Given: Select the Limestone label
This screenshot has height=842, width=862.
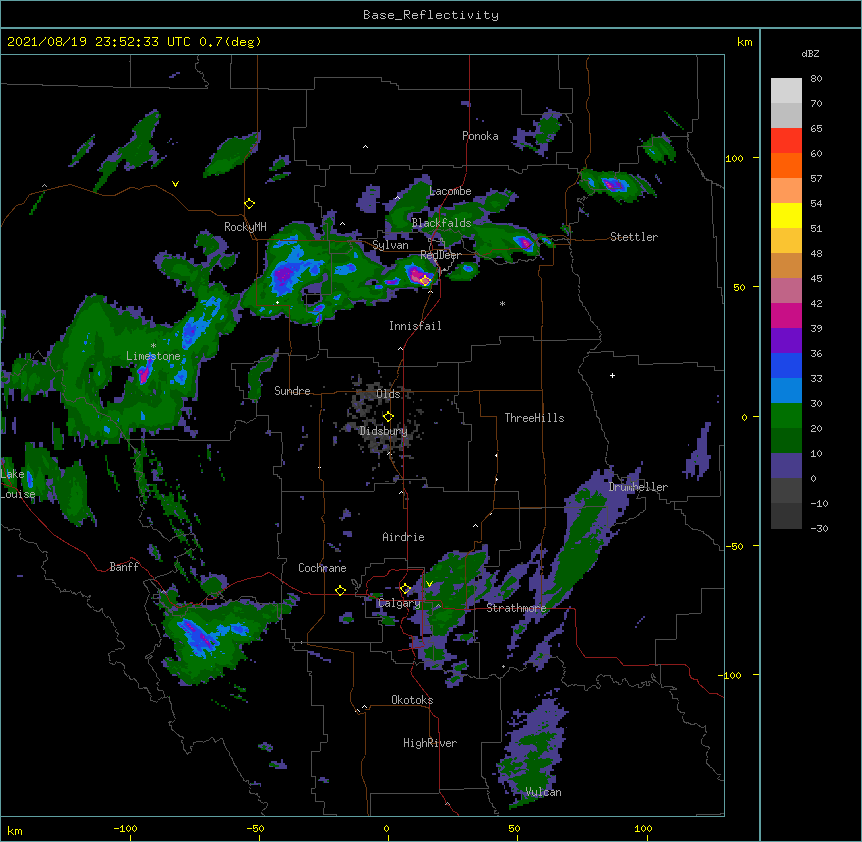Looking at the screenshot, I should [153, 356].
